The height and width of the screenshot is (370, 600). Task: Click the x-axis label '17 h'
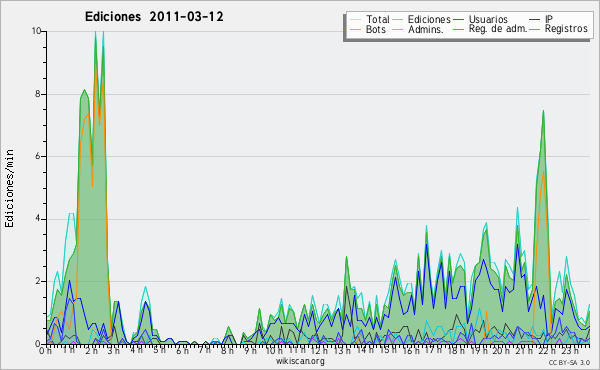click(x=433, y=350)
